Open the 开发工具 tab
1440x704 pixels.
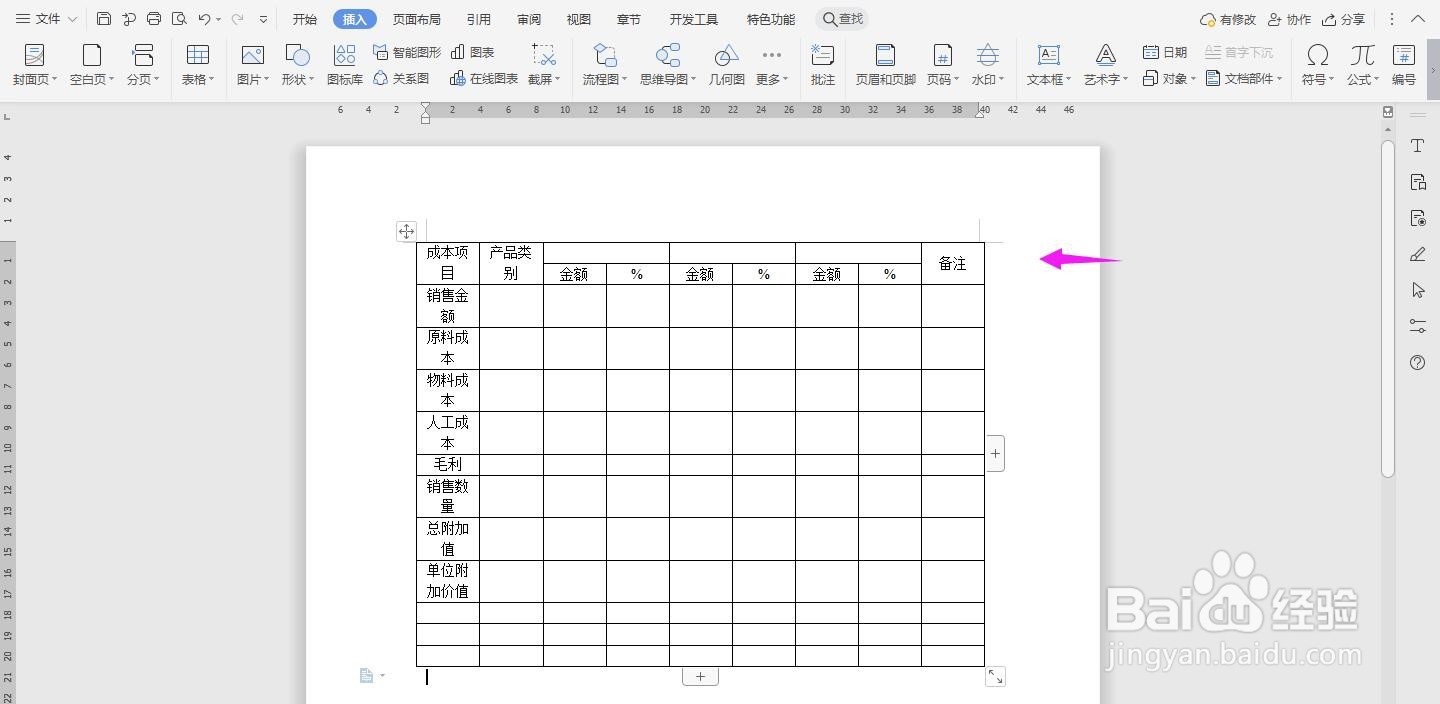click(694, 19)
